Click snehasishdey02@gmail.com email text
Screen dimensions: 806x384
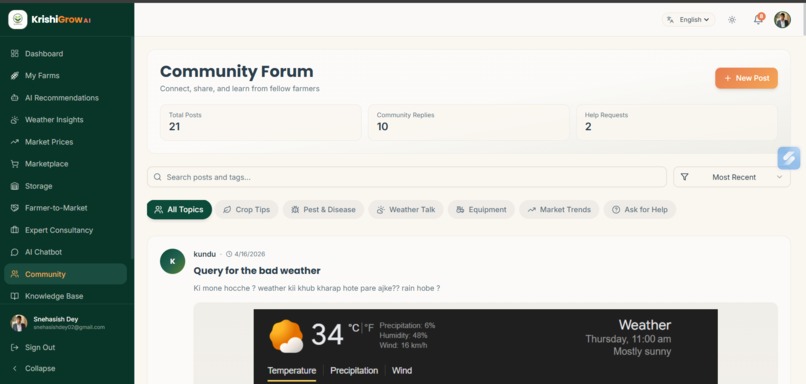[69, 327]
